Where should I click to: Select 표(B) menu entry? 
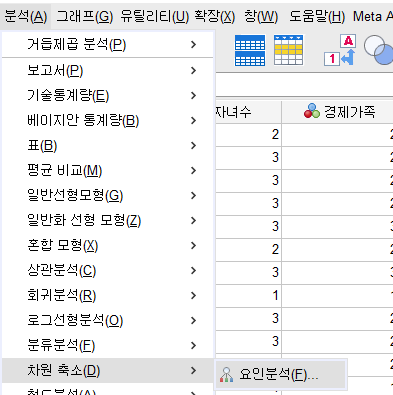coord(107,145)
